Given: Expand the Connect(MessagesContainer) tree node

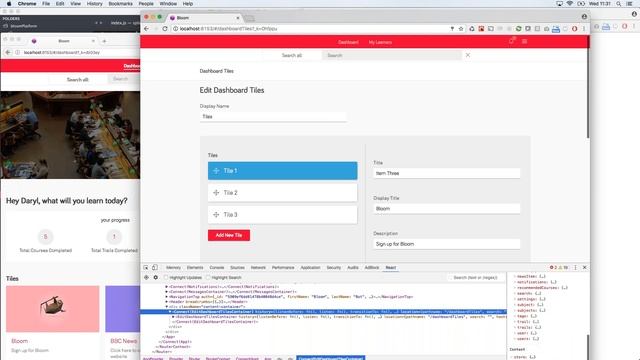Looking at the screenshot, I should pos(167,292).
